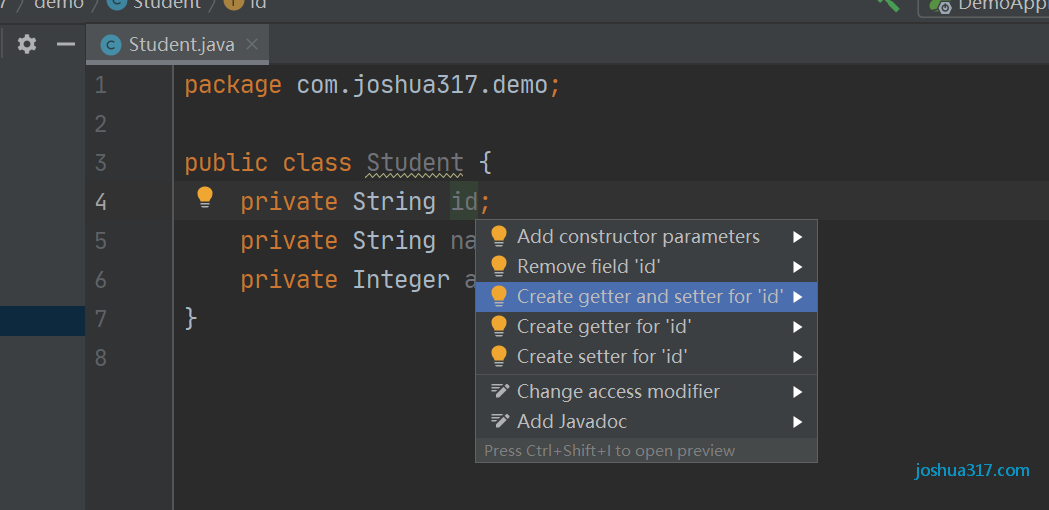The height and width of the screenshot is (510, 1049).
Task: Click the 'demo' breadcrumb in navigation bar
Action: tap(59, 4)
